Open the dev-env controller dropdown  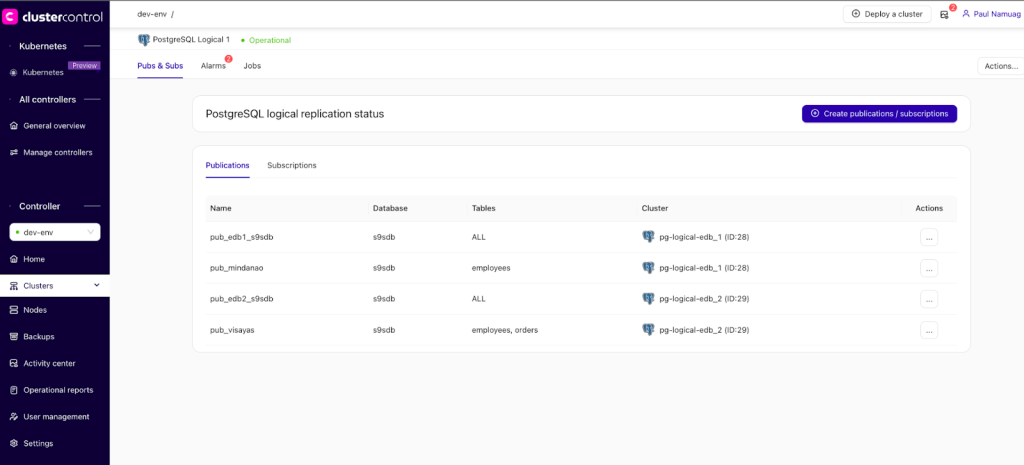pos(55,232)
